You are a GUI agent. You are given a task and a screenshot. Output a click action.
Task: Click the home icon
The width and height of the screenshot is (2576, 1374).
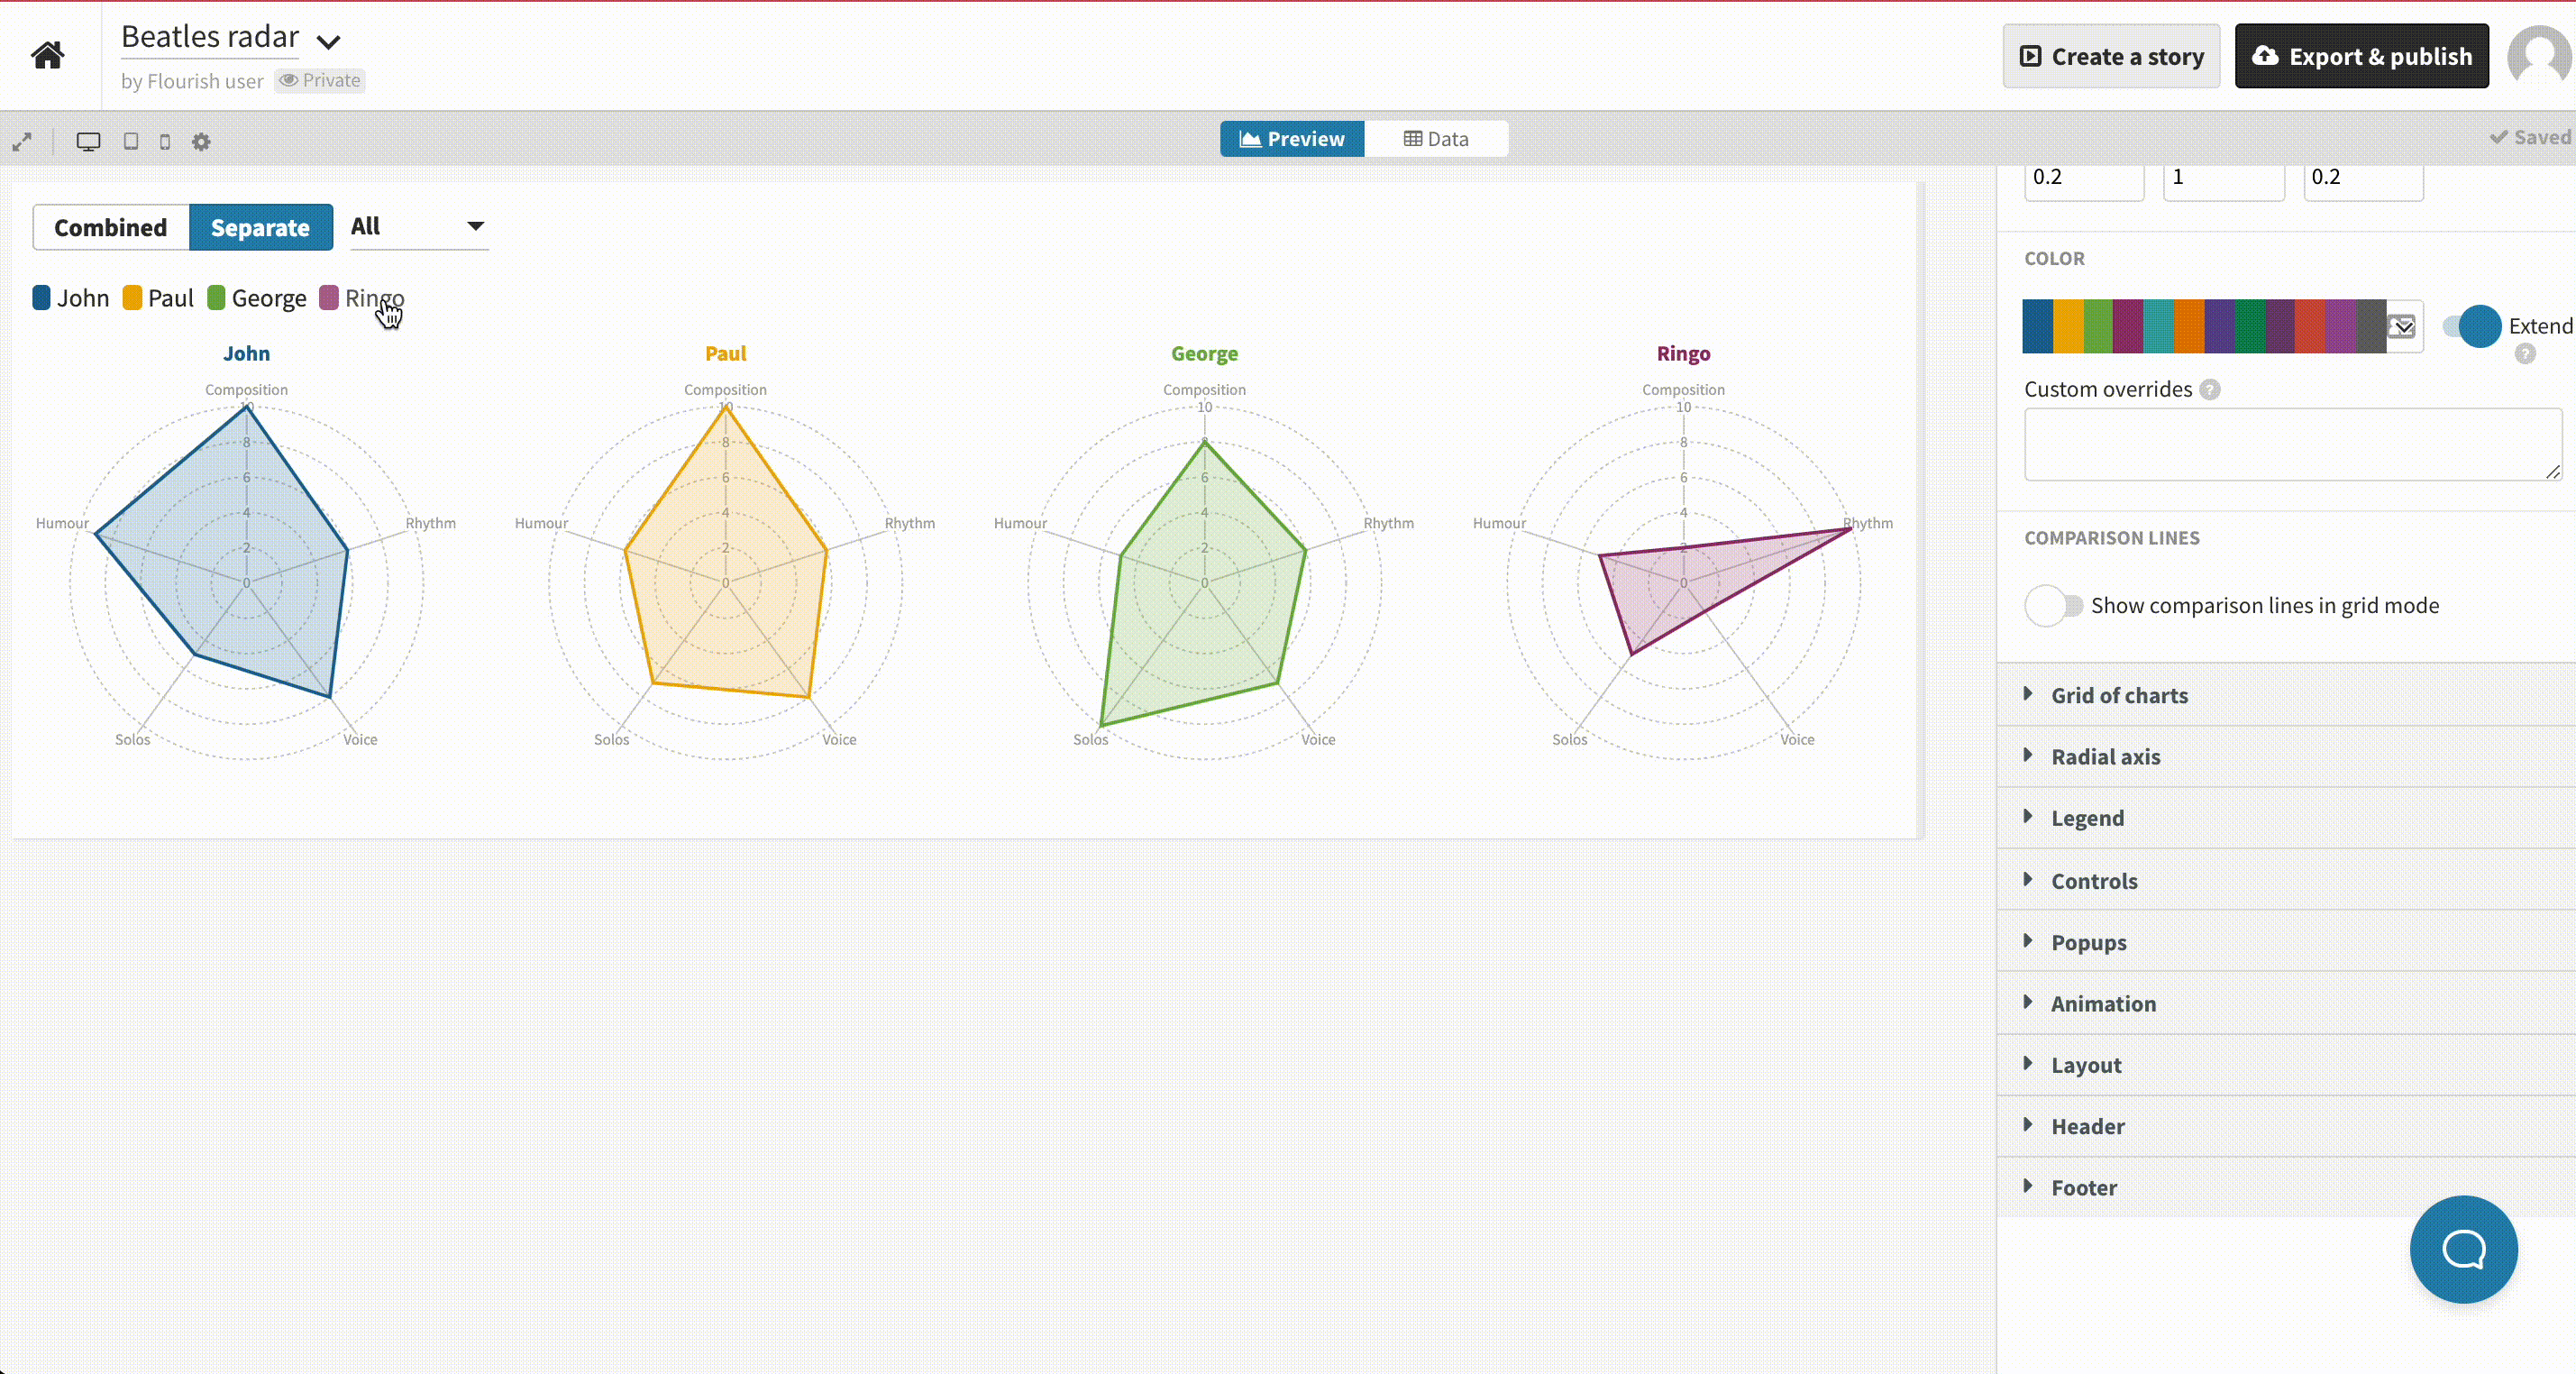point(47,55)
